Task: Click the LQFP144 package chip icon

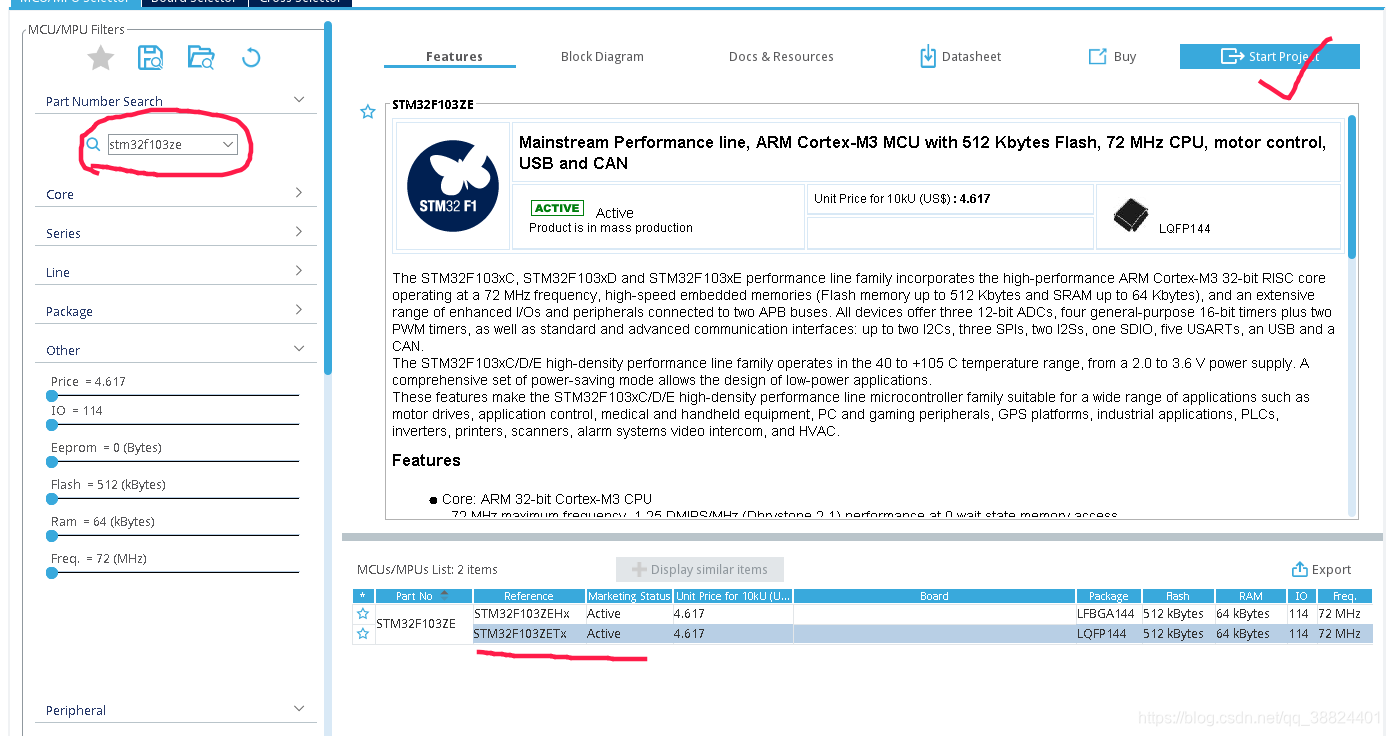Action: pyautogui.click(x=1130, y=216)
